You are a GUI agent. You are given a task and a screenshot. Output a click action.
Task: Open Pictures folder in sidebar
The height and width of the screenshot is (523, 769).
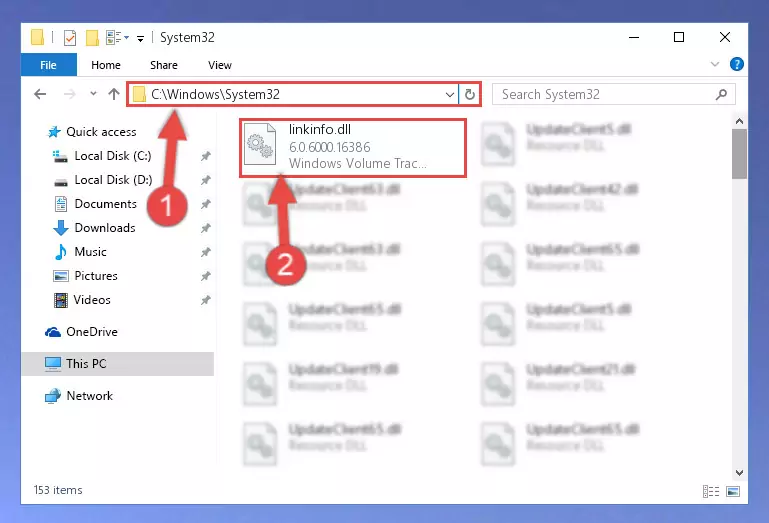[x=96, y=276]
